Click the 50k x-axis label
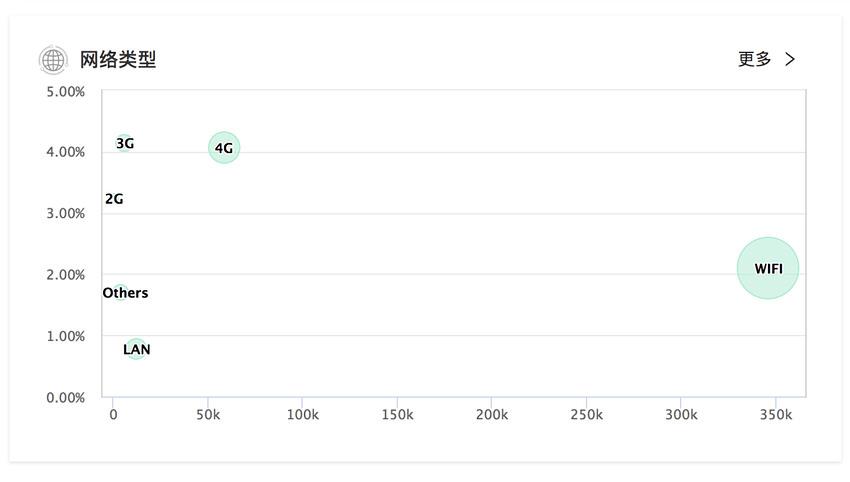 point(208,415)
